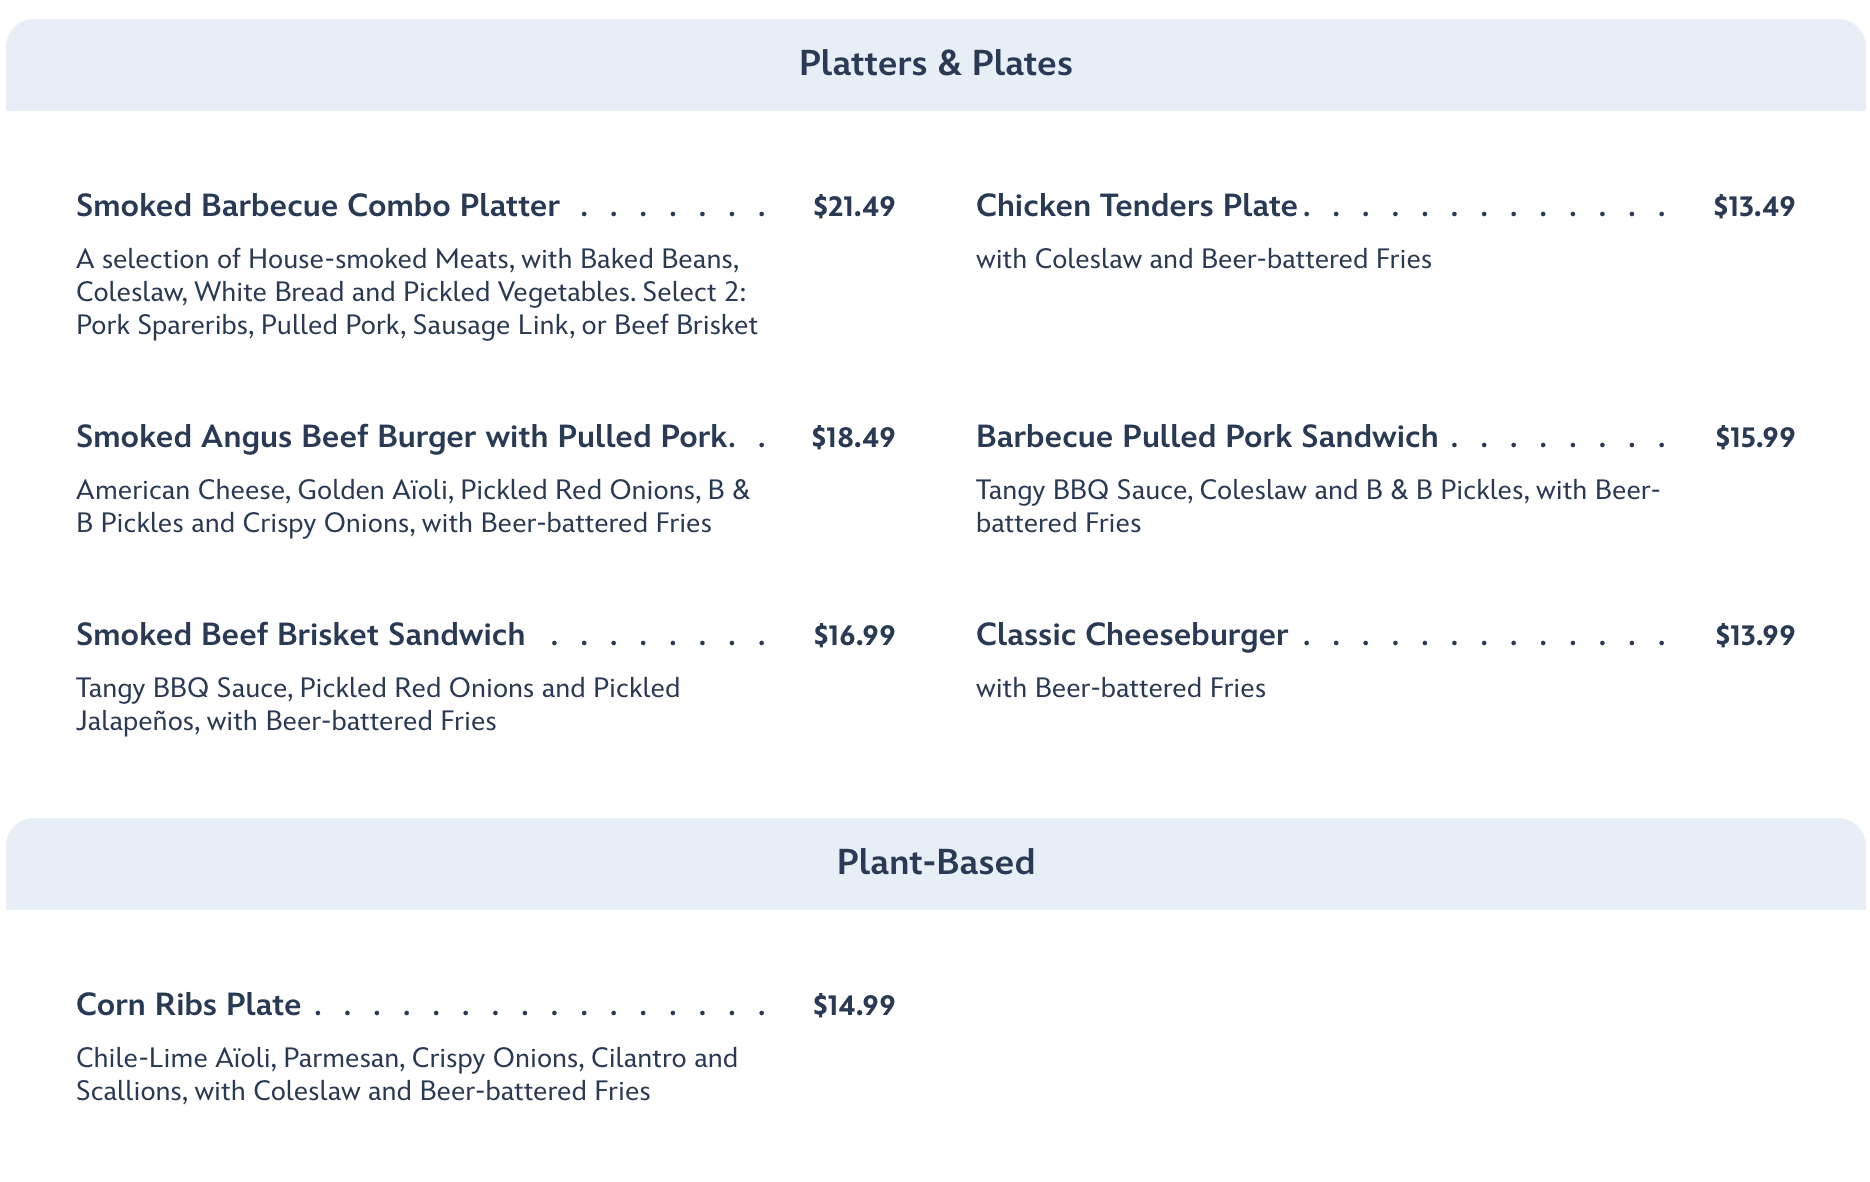Click the American Cheese, Golden Aïoli description
Viewport: 1870px width, 1182px height.
pyautogui.click(x=412, y=506)
